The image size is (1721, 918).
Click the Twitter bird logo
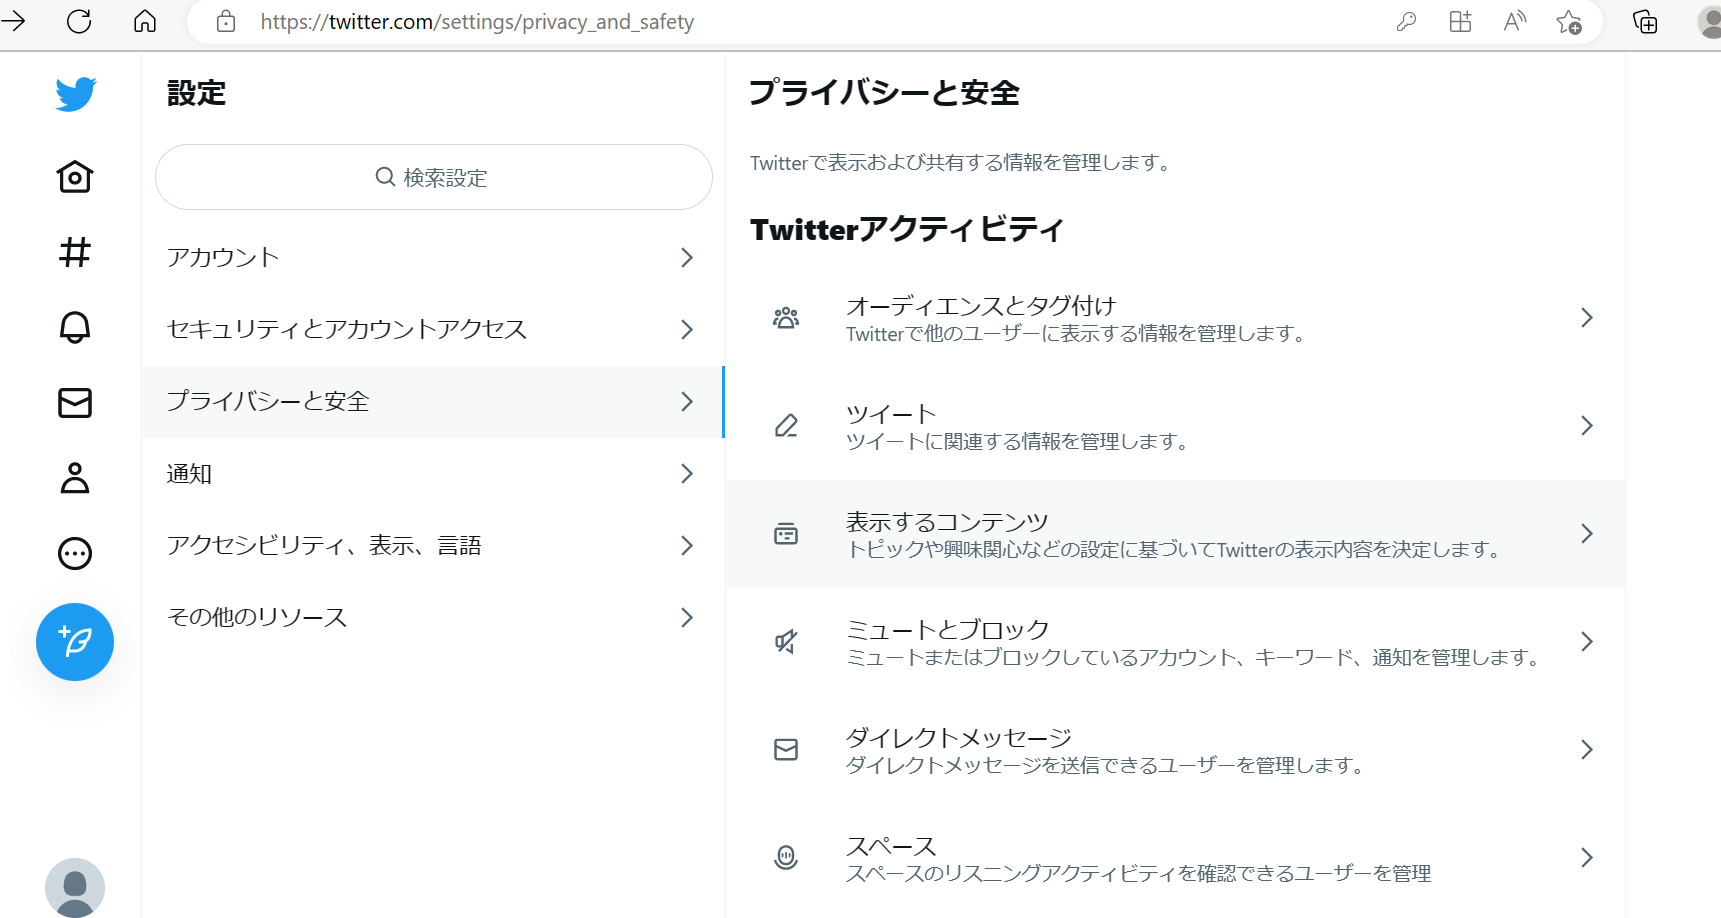pos(75,93)
